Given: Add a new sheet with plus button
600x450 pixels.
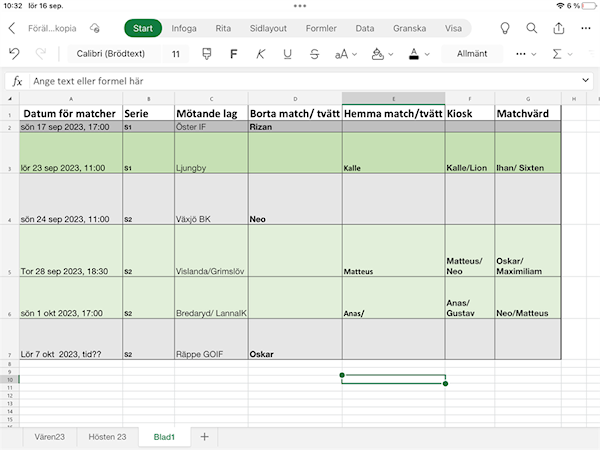Looking at the screenshot, I should click(204, 437).
